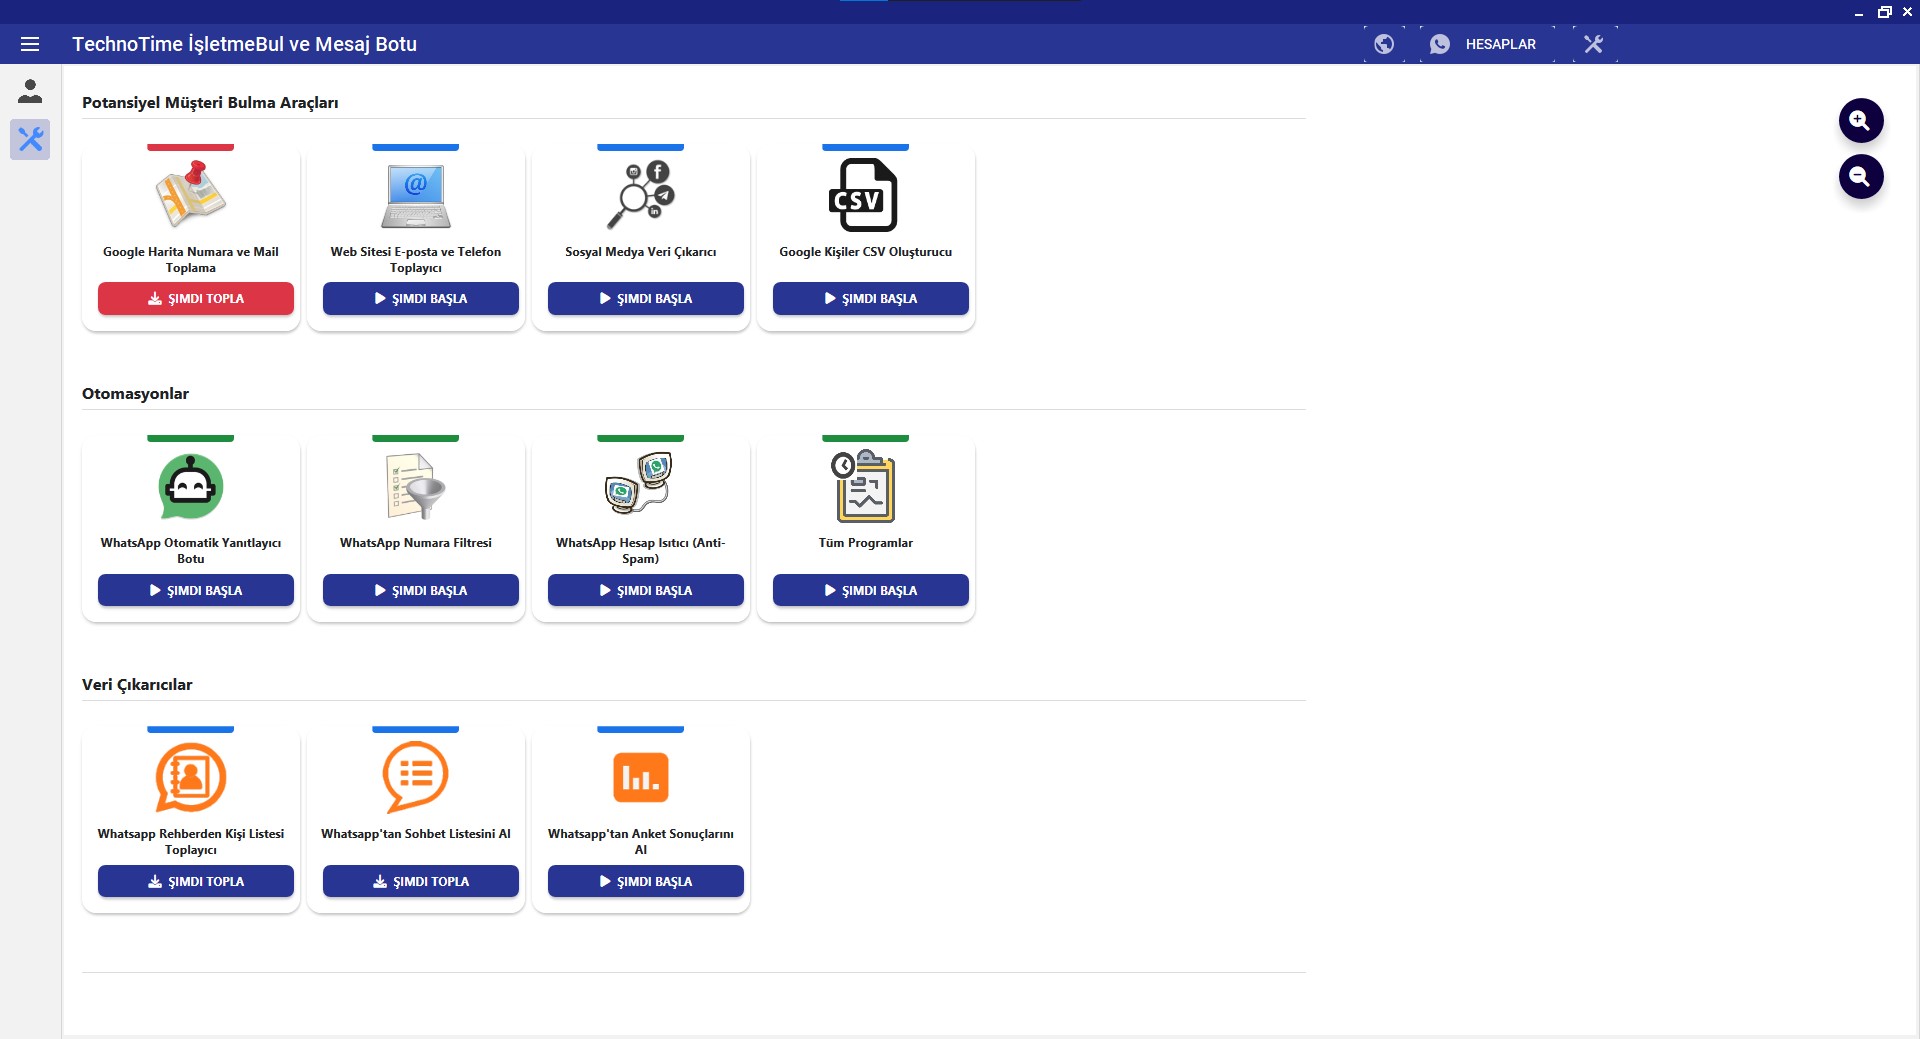Click the globe language icon

pos(1384,44)
